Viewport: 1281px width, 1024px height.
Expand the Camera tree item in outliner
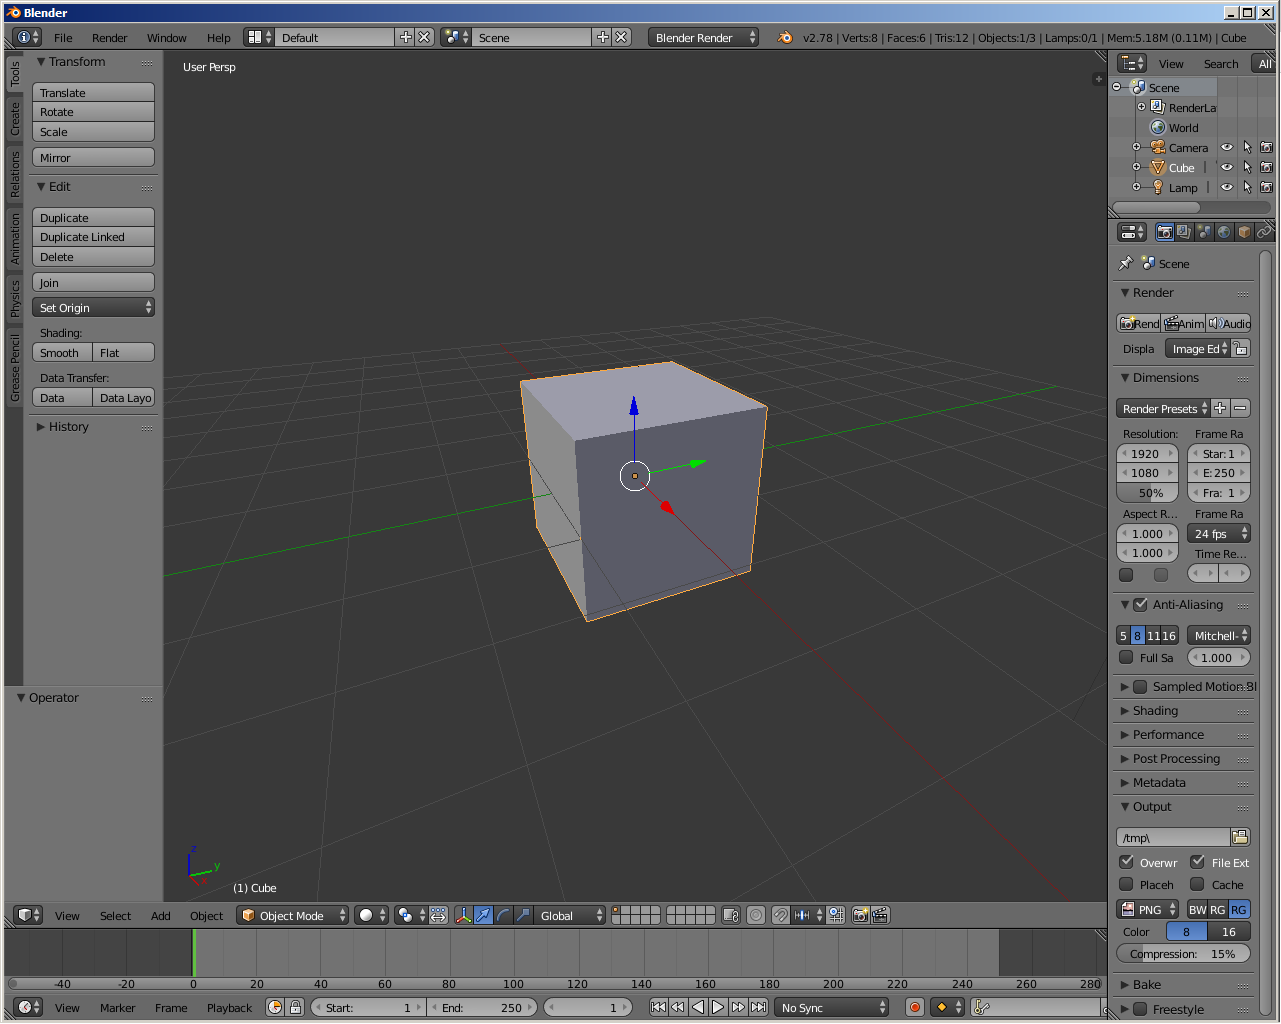coord(1136,147)
